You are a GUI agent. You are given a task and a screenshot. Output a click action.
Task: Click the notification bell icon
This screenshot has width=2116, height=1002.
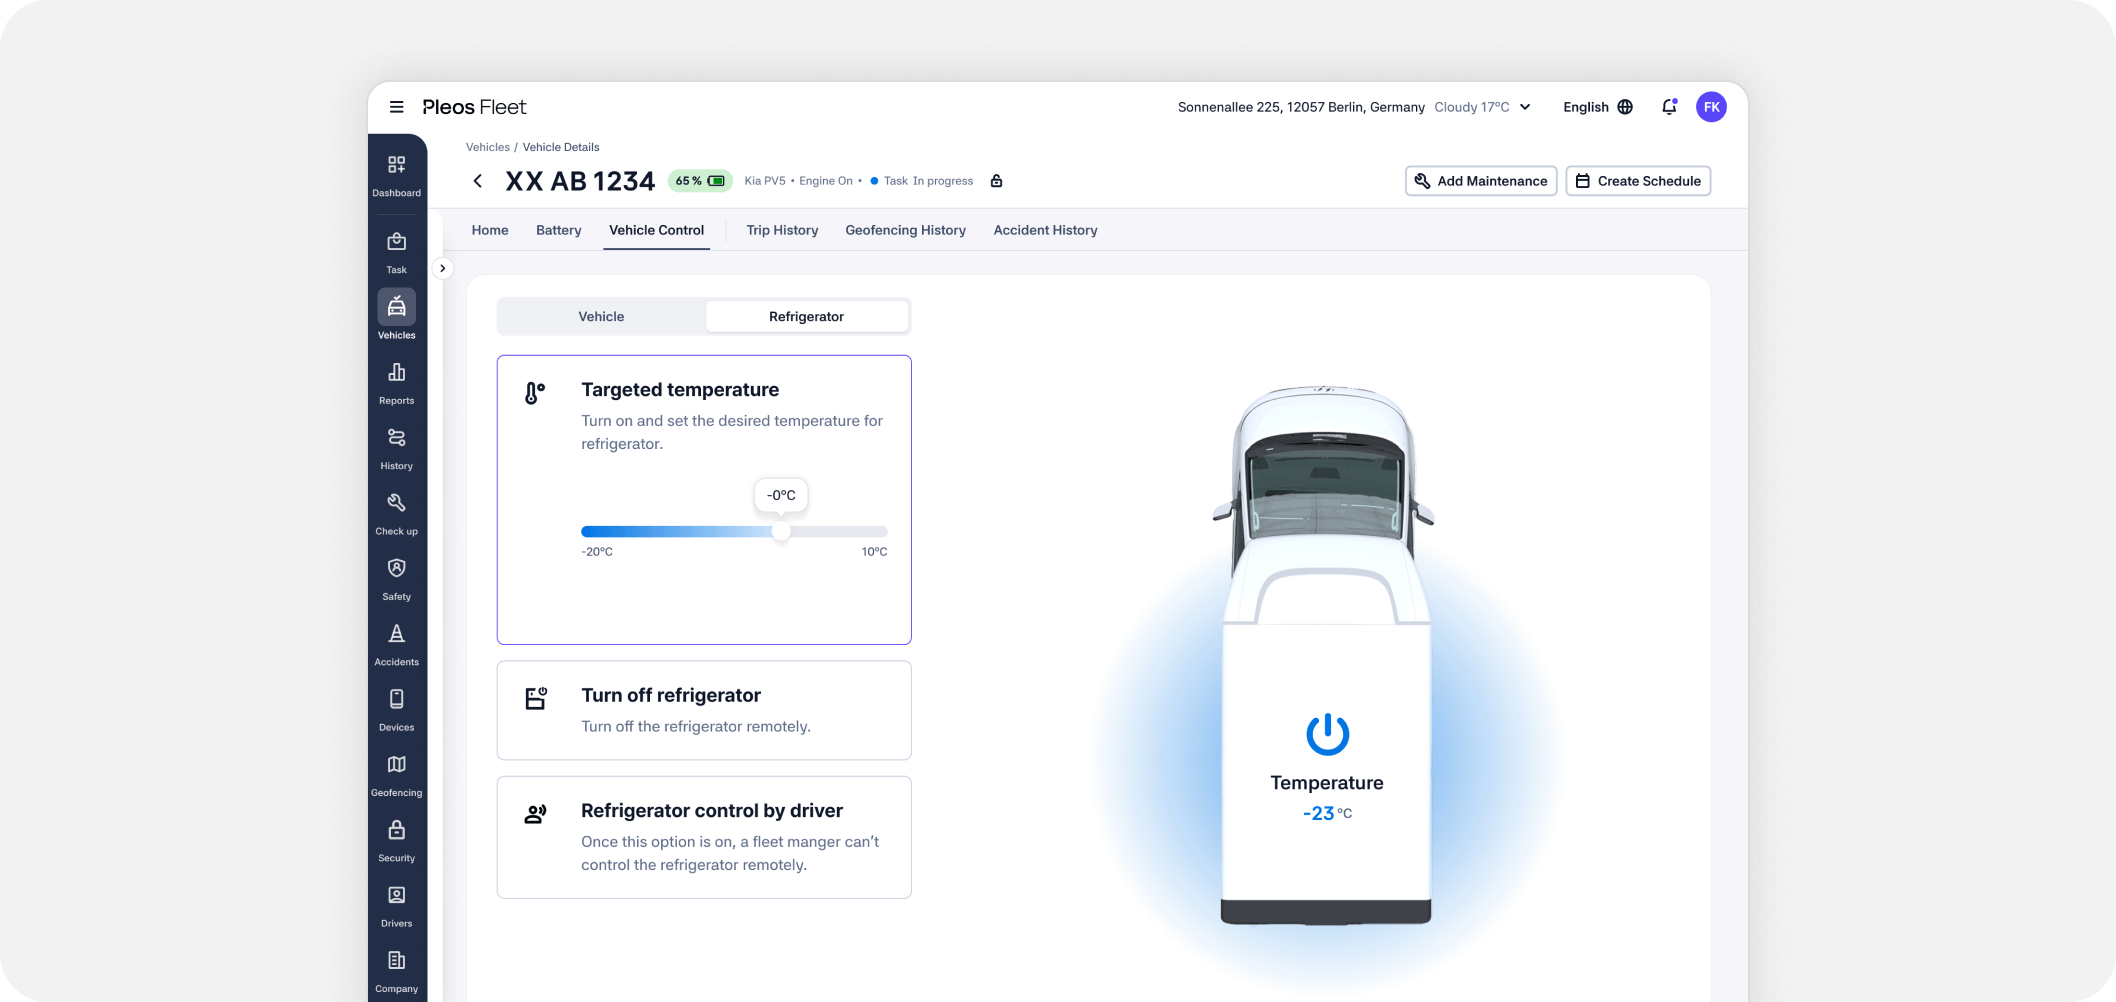click(x=1669, y=107)
